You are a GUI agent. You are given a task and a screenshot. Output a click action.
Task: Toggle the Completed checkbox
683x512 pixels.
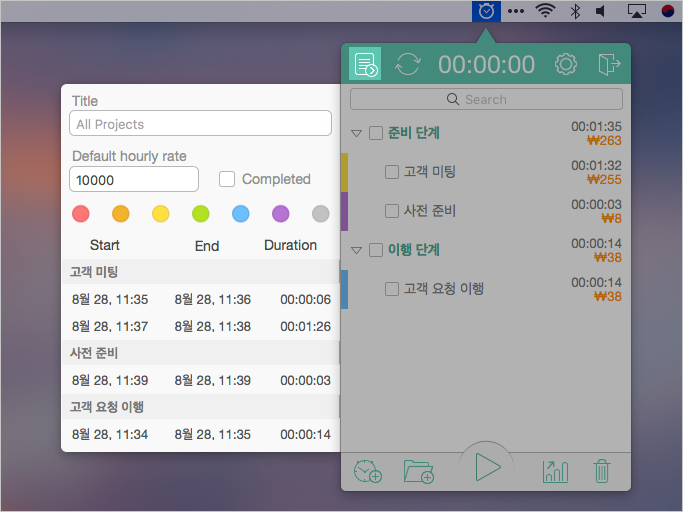tap(227, 179)
